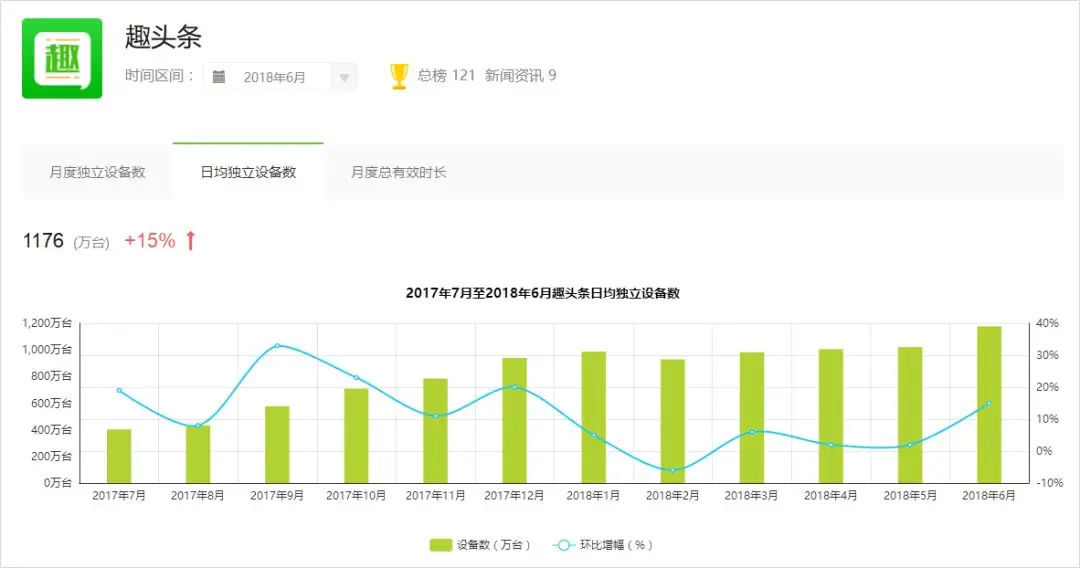Click the calendar icon in date selector
The height and width of the screenshot is (568, 1080).
click(218, 76)
